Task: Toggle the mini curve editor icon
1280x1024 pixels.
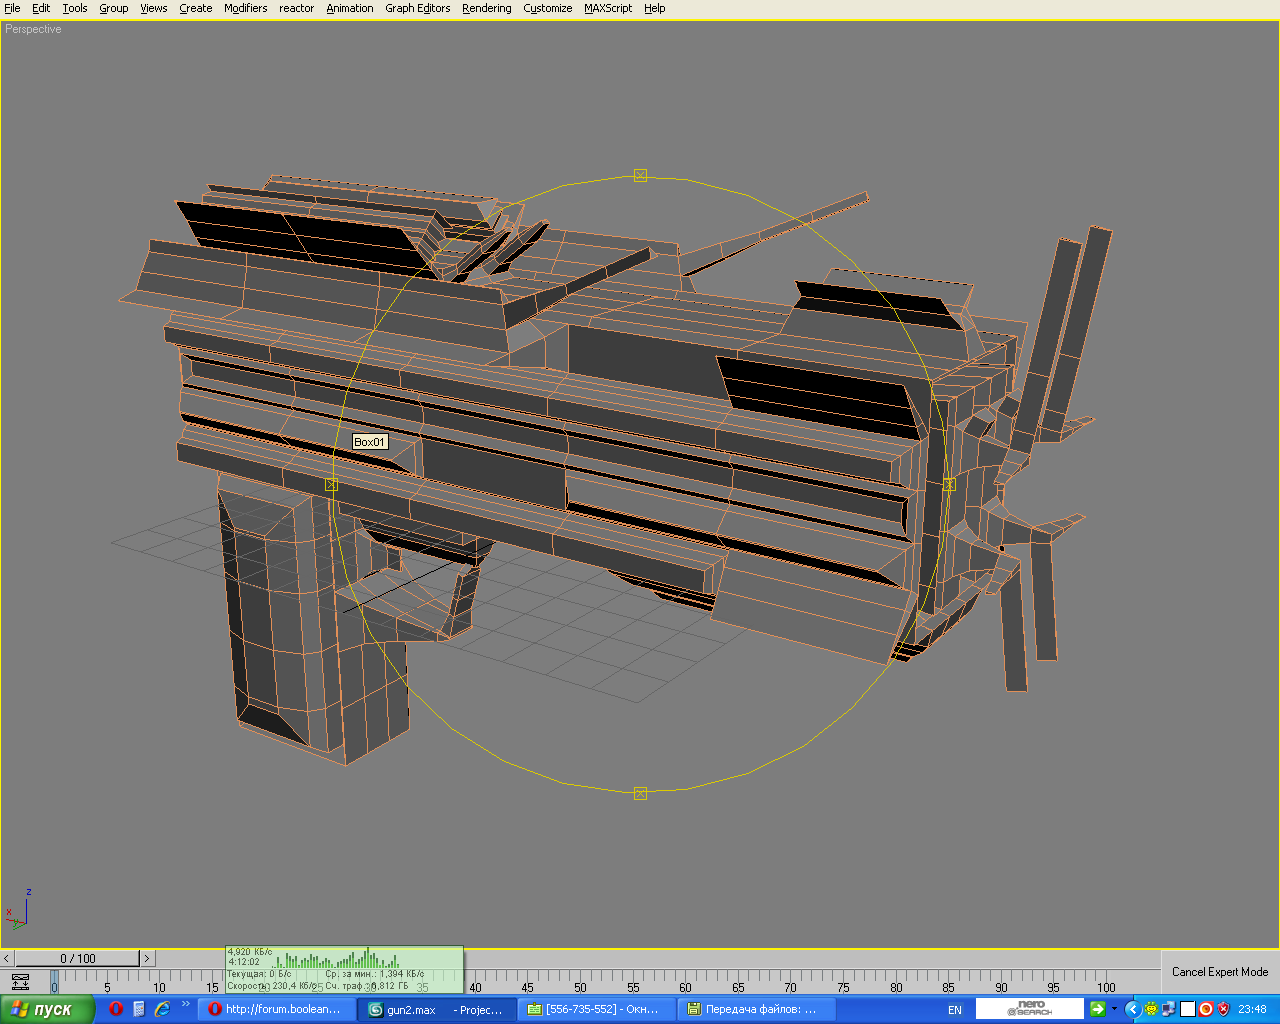Action: pyautogui.click(x=20, y=982)
